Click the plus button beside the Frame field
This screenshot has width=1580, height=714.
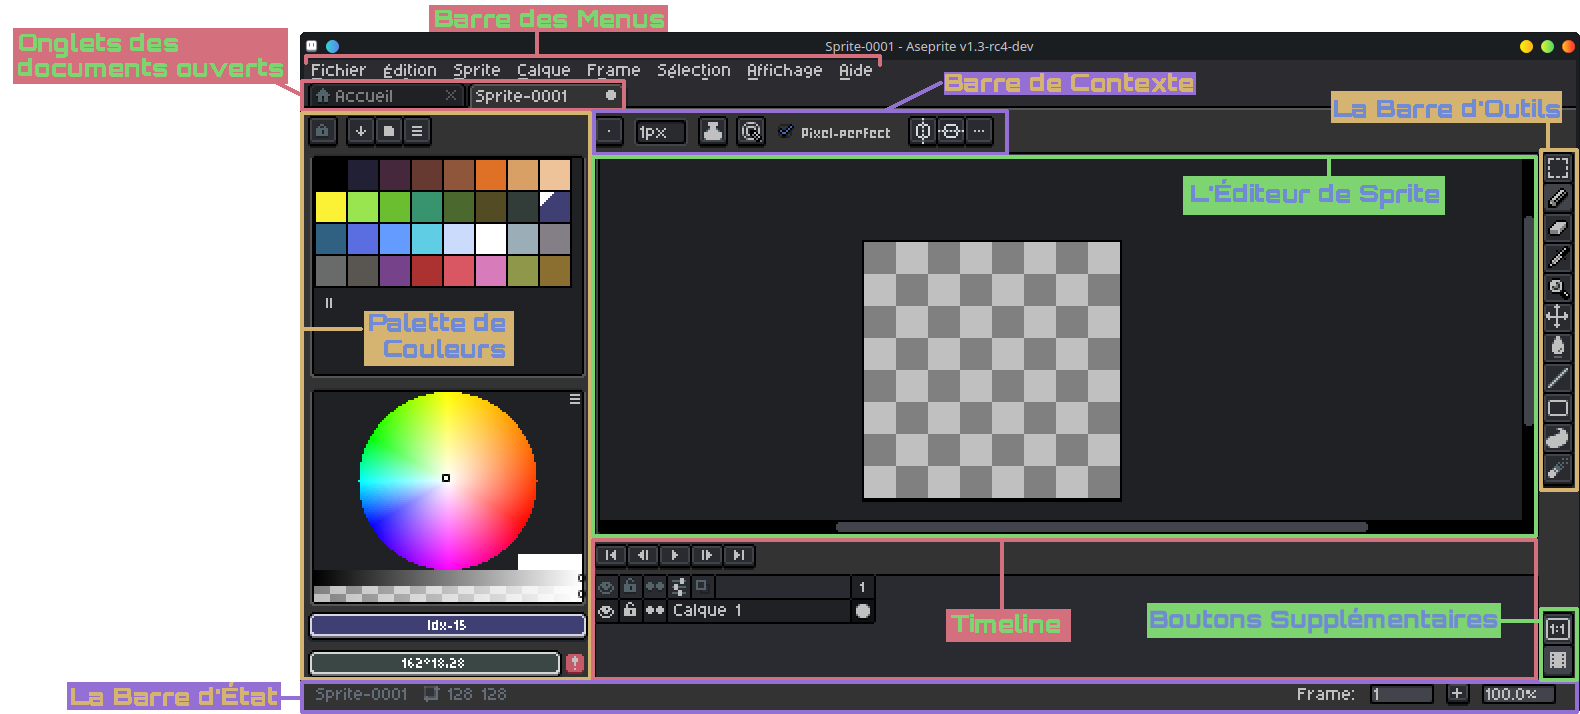1457,694
